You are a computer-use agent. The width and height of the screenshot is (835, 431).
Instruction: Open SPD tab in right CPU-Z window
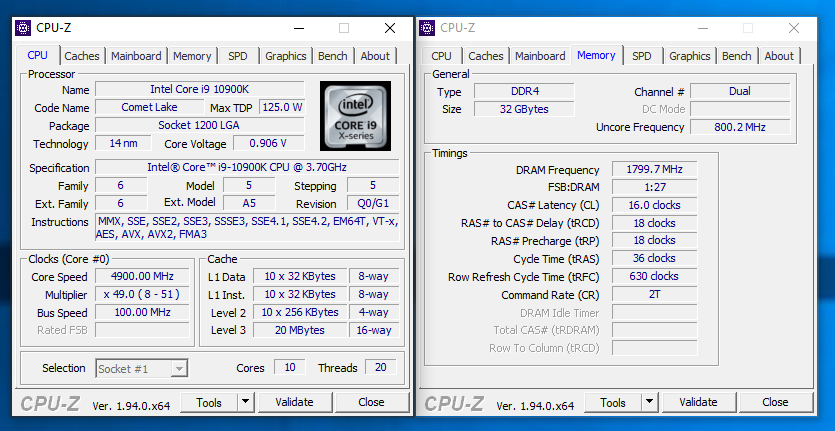(x=642, y=56)
